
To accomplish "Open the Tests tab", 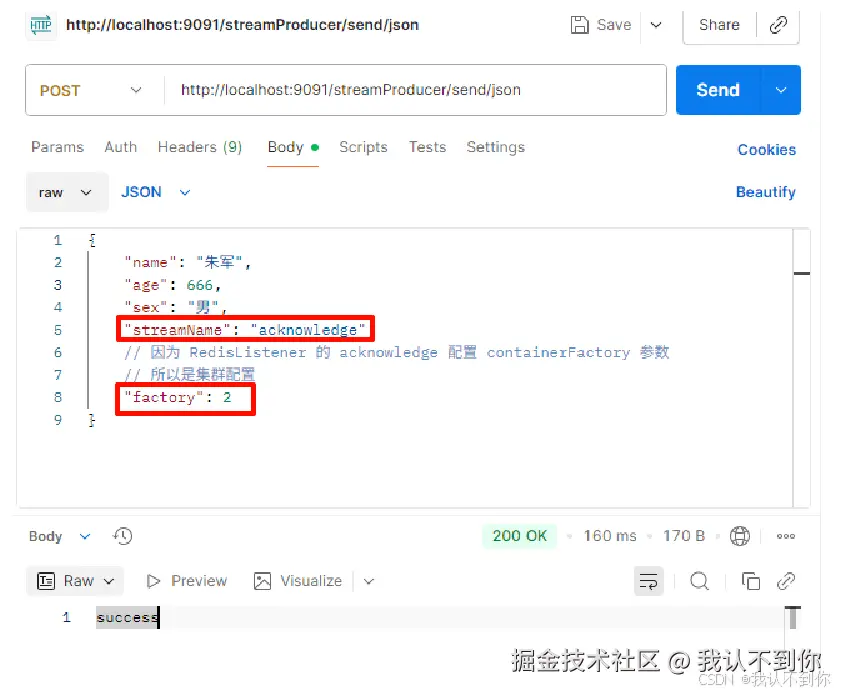I will coord(427,147).
